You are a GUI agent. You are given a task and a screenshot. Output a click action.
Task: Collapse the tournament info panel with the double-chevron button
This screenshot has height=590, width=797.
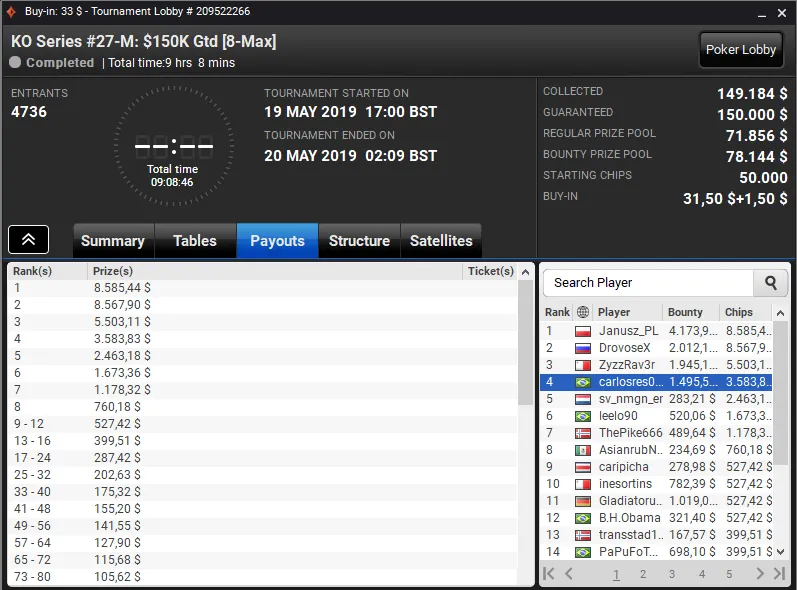click(x=28, y=239)
